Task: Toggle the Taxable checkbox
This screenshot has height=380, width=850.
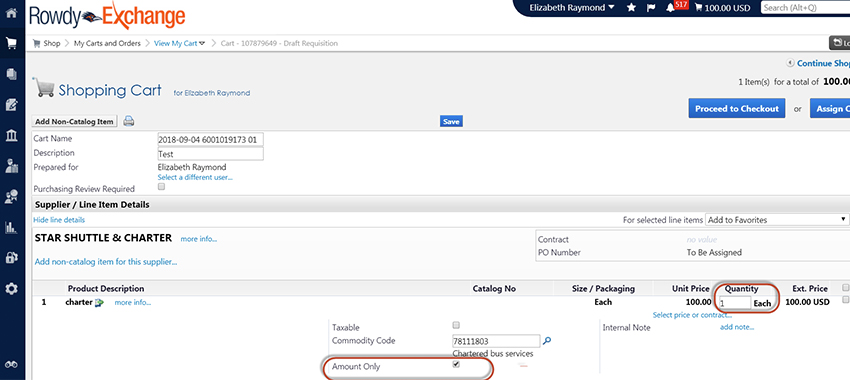Action: tap(456, 325)
